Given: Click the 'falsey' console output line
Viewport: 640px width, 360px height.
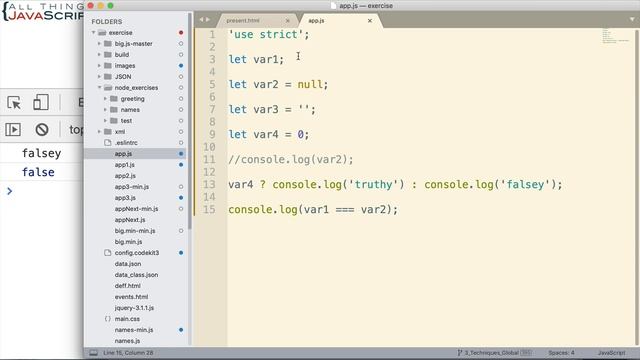Looking at the screenshot, I should coord(42,153).
